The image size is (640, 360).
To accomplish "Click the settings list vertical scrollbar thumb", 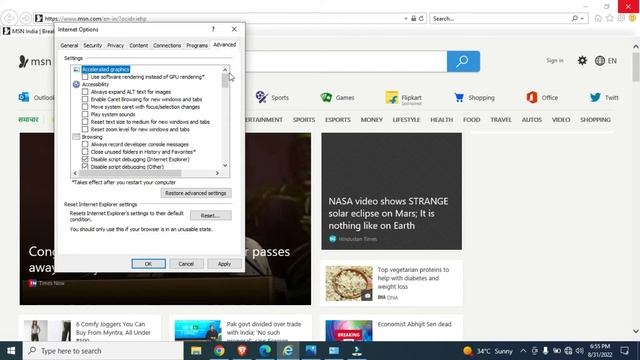I will [x=225, y=81].
